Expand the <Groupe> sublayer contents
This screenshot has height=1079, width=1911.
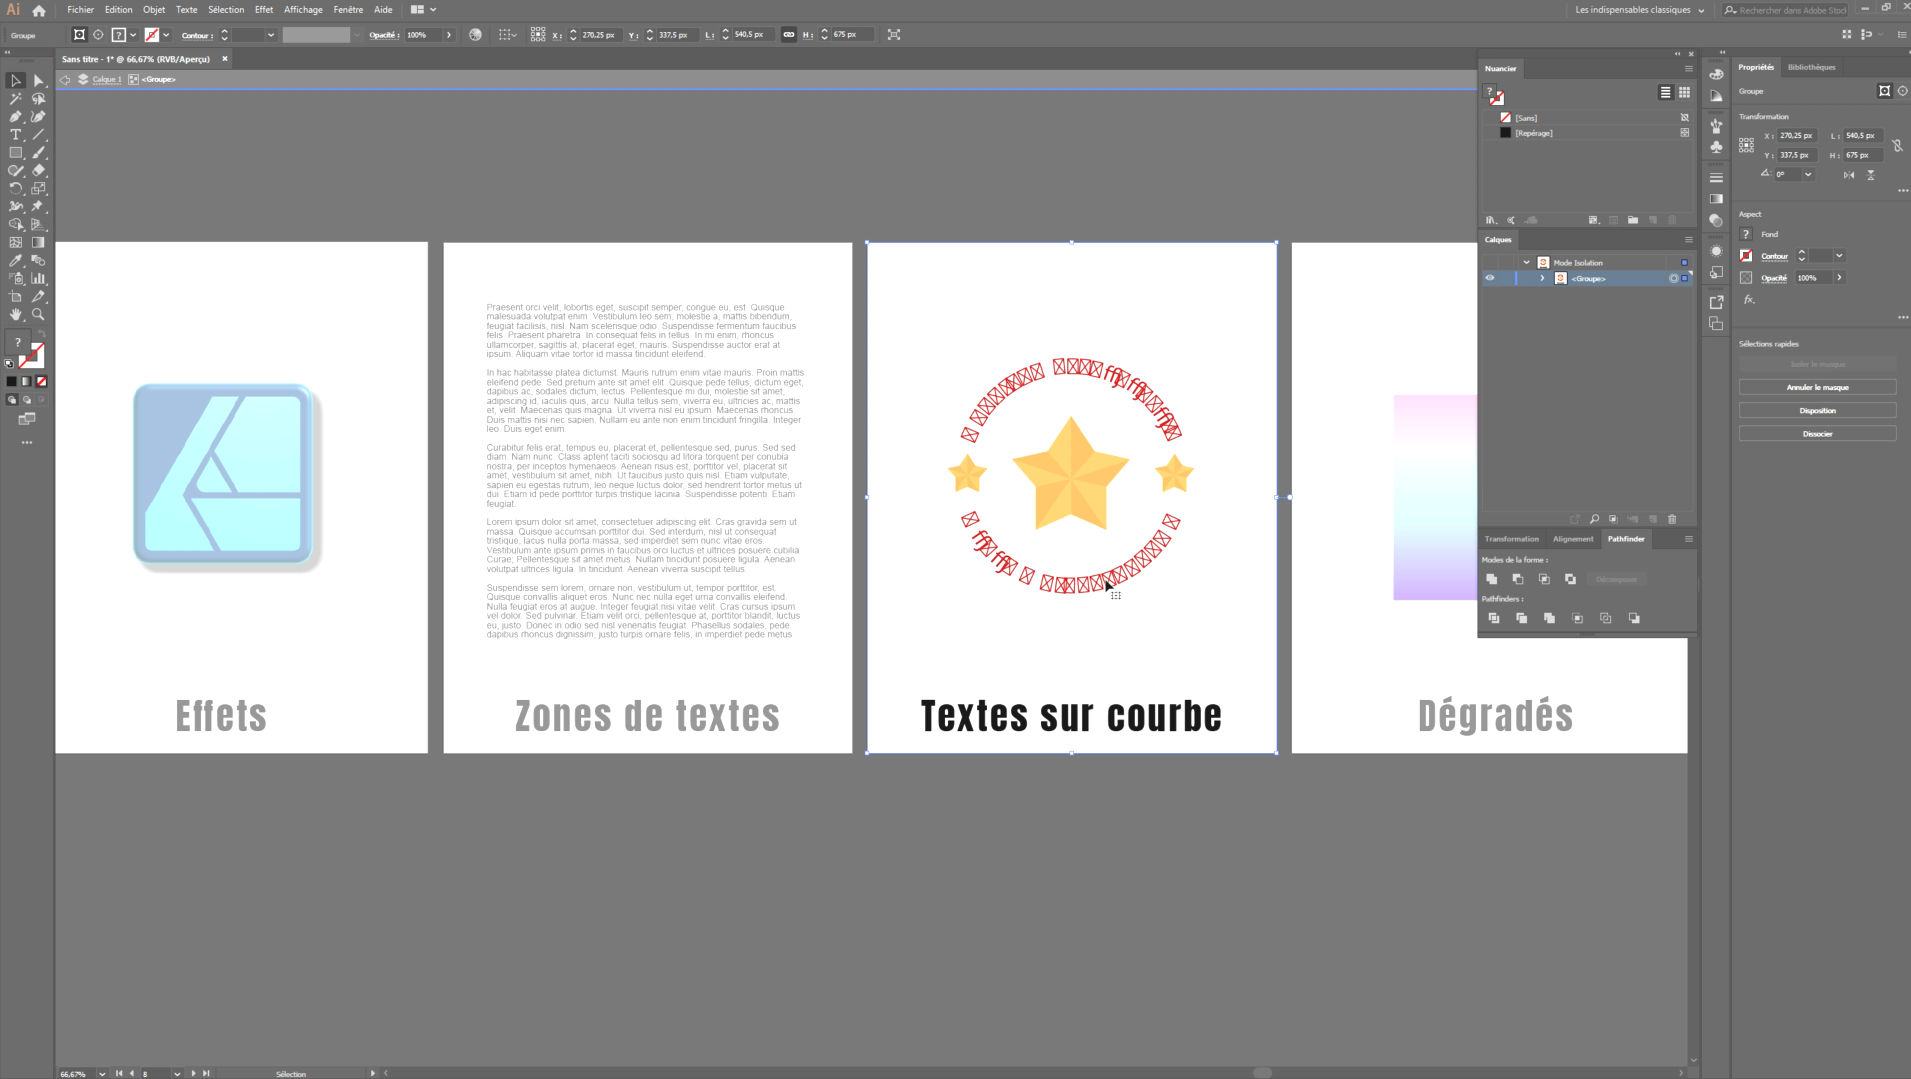(x=1542, y=278)
